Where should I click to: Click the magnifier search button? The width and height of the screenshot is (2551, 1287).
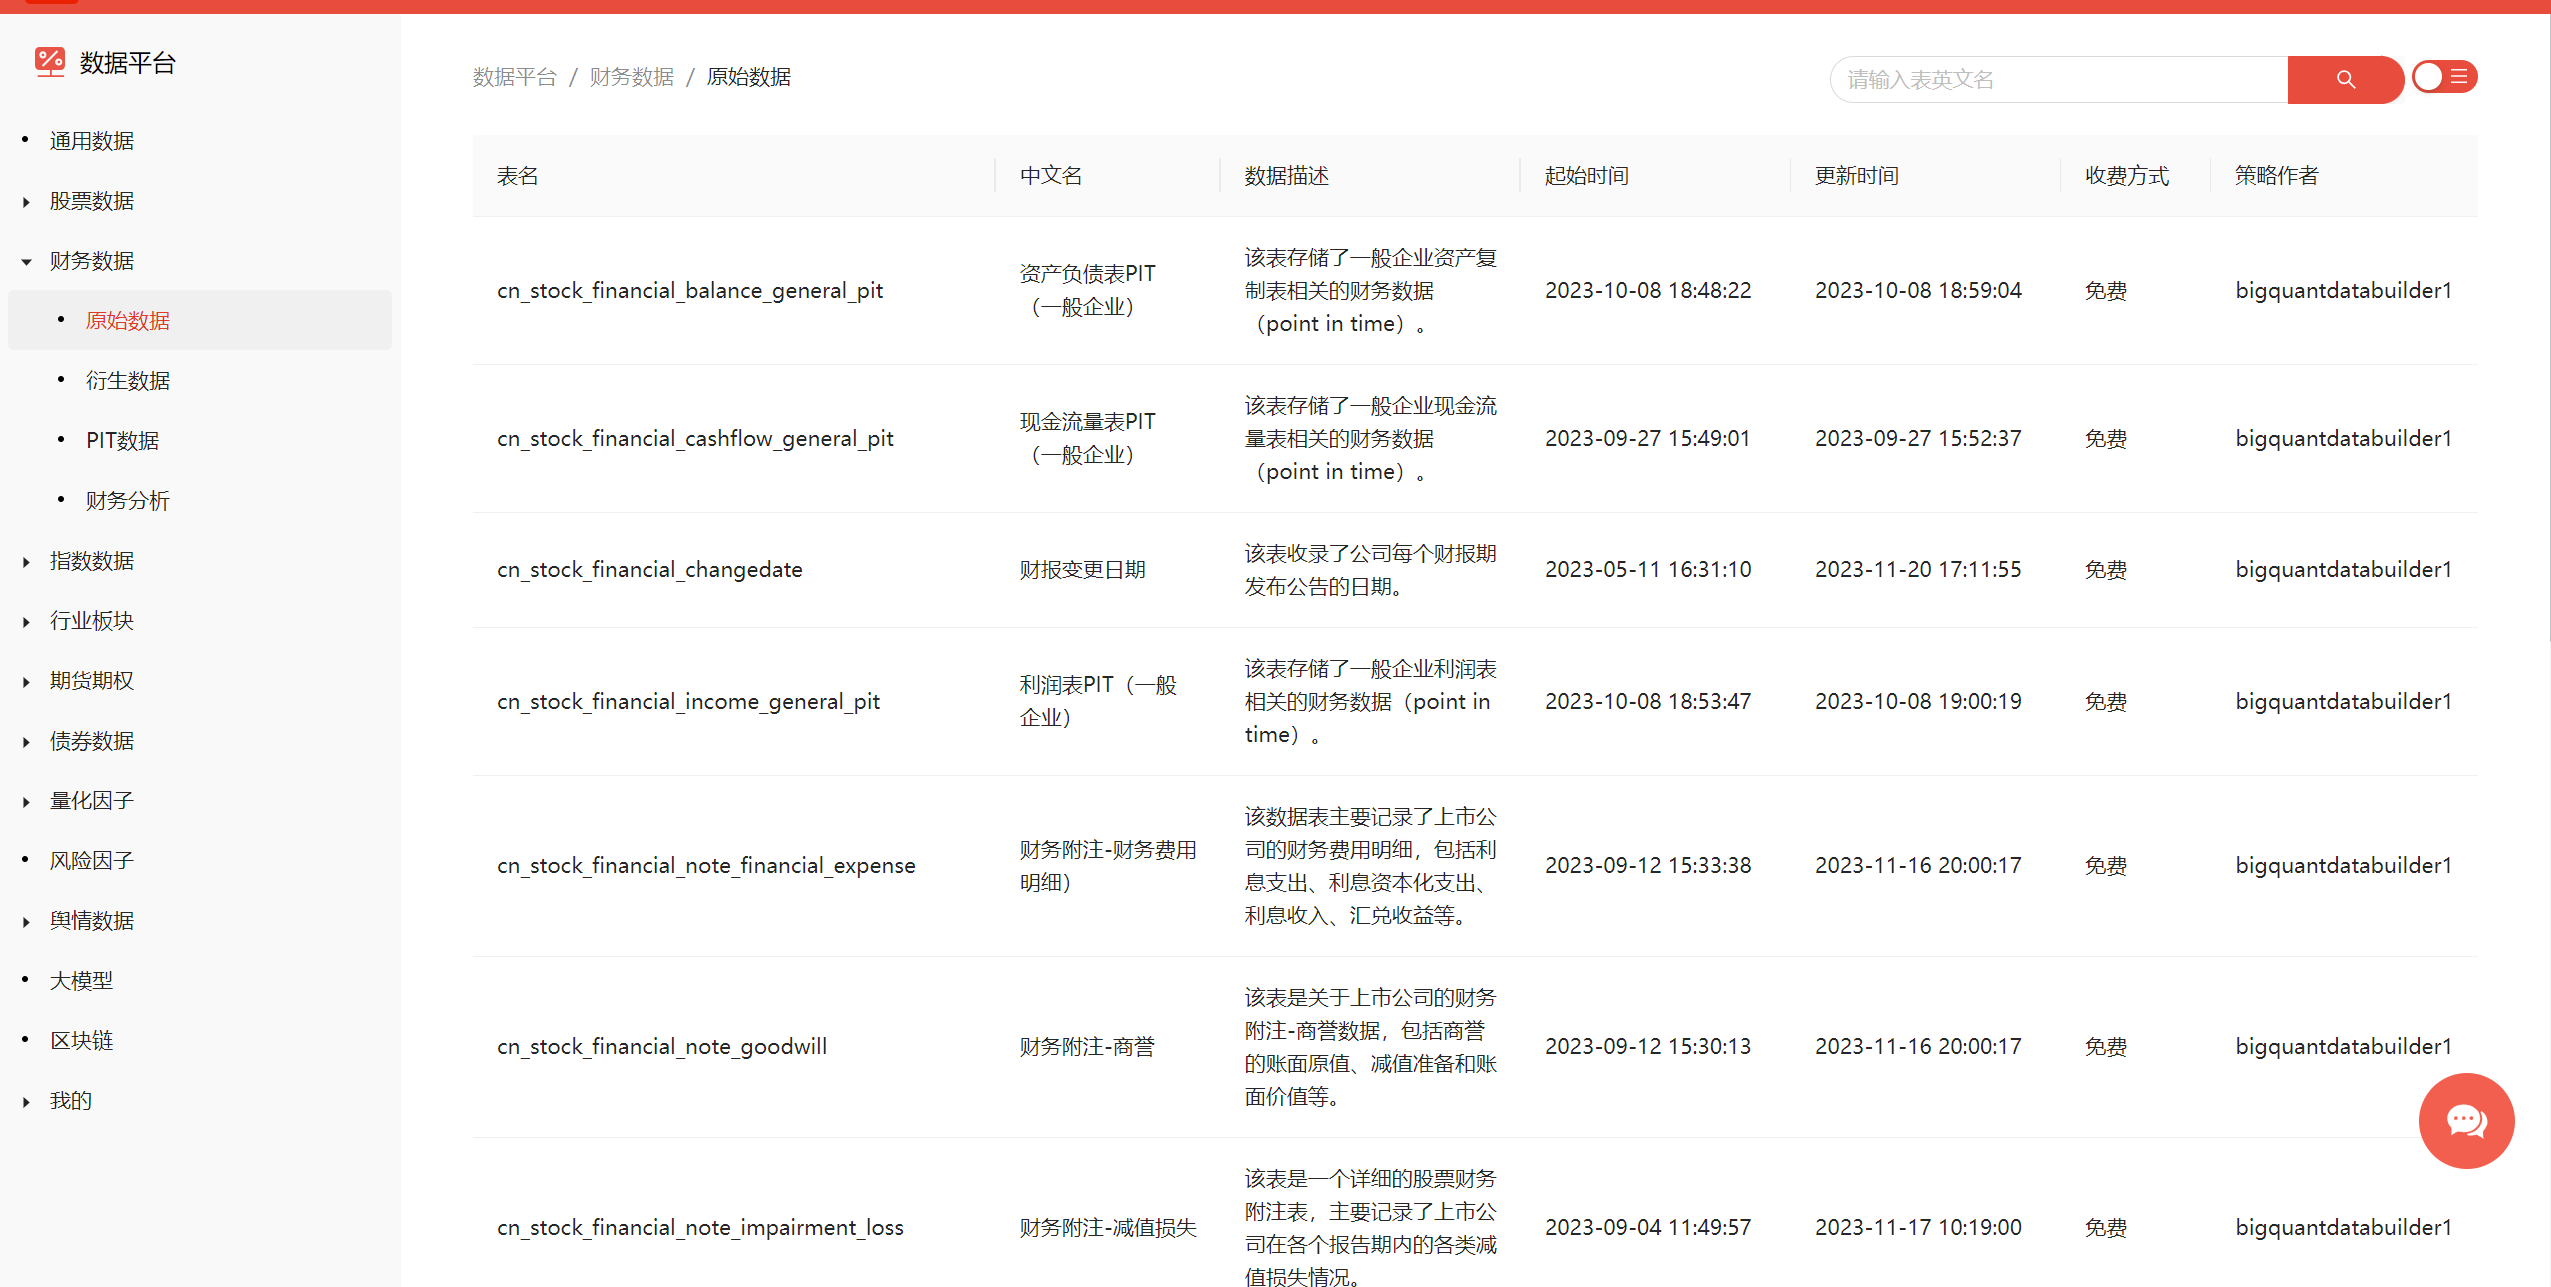pyautogui.click(x=2344, y=79)
